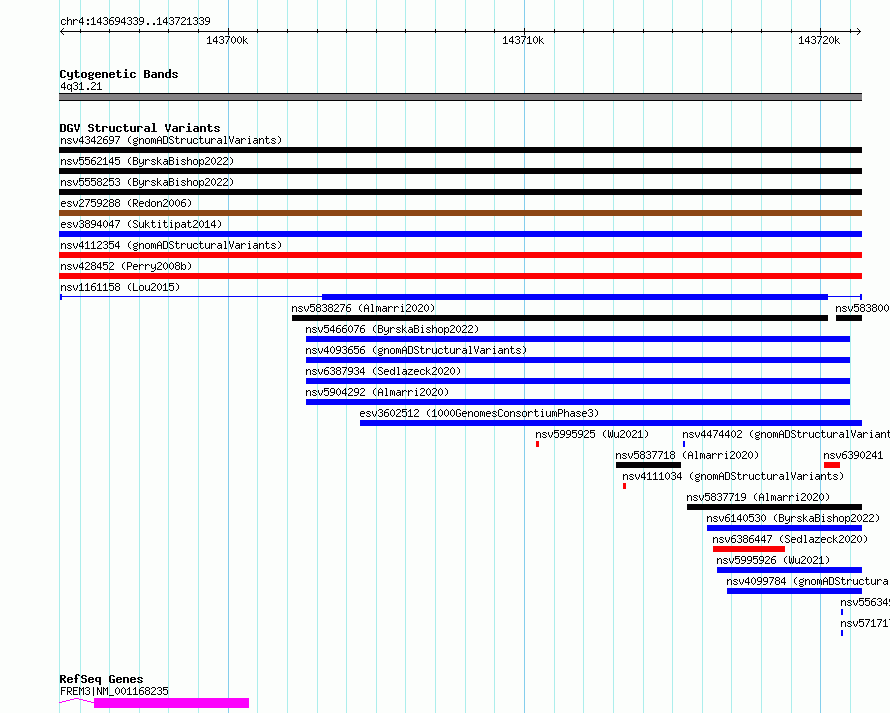
Task: Select nsv4111034 gnomAD variant label
Action: pyautogui.click(x=733, y=476)
